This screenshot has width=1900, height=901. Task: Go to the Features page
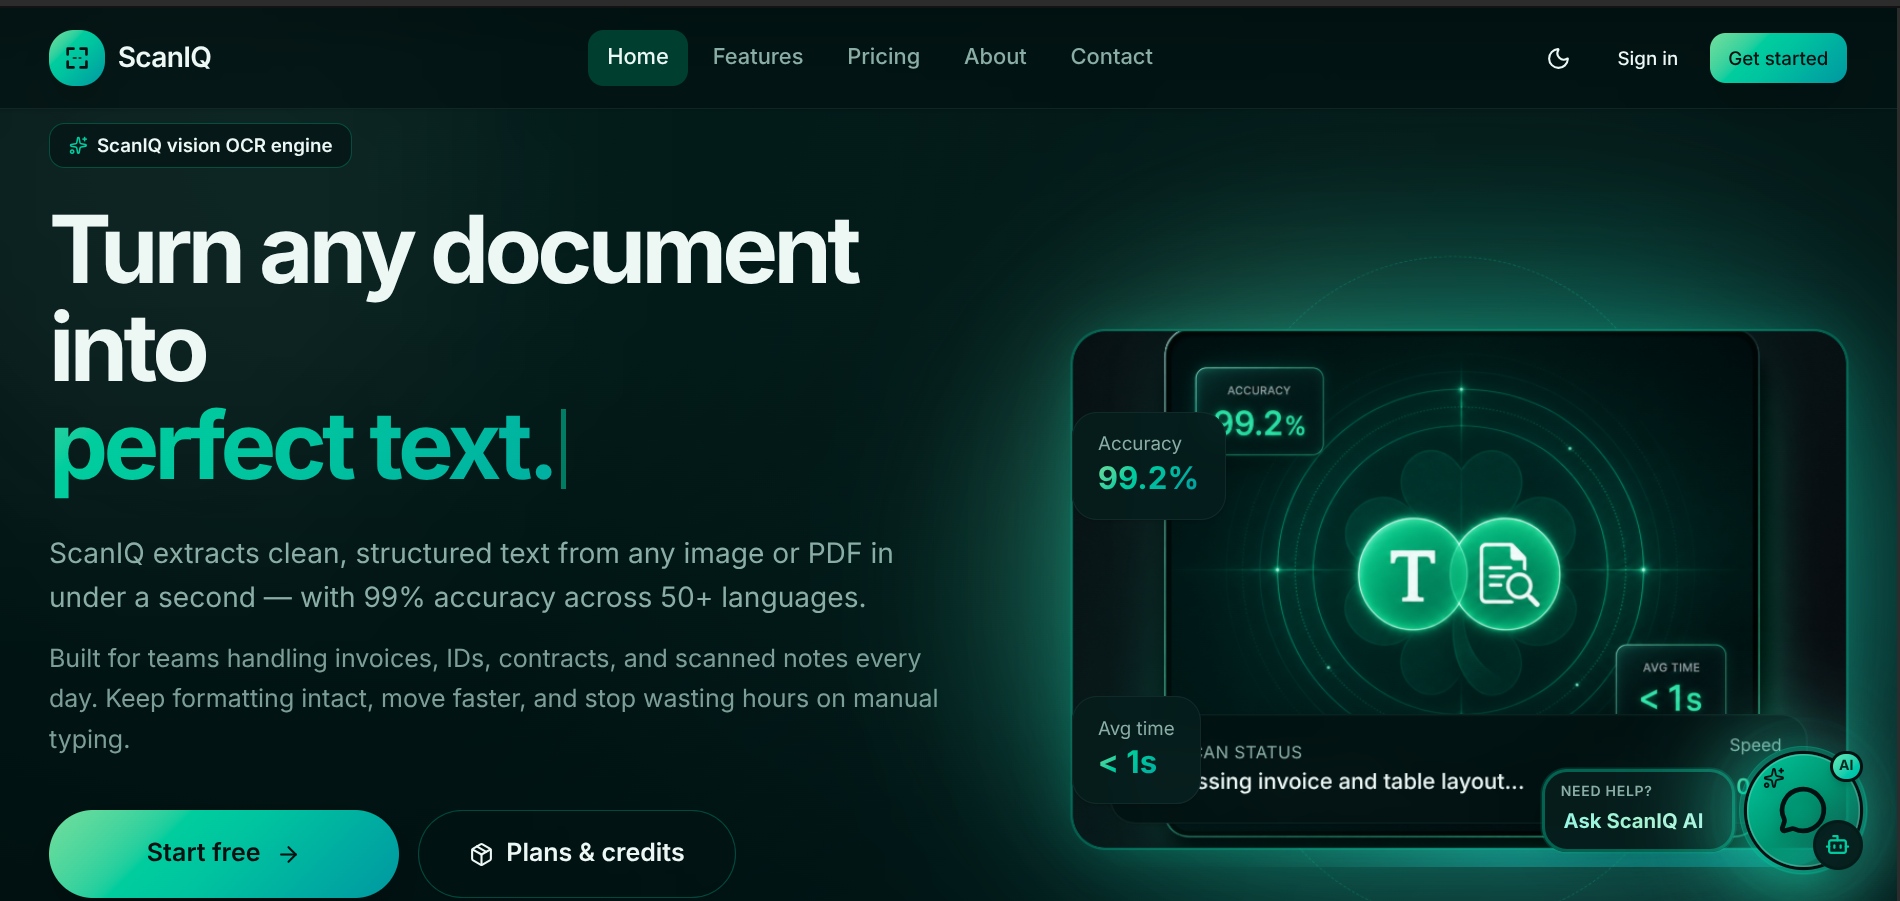point(758,57)
